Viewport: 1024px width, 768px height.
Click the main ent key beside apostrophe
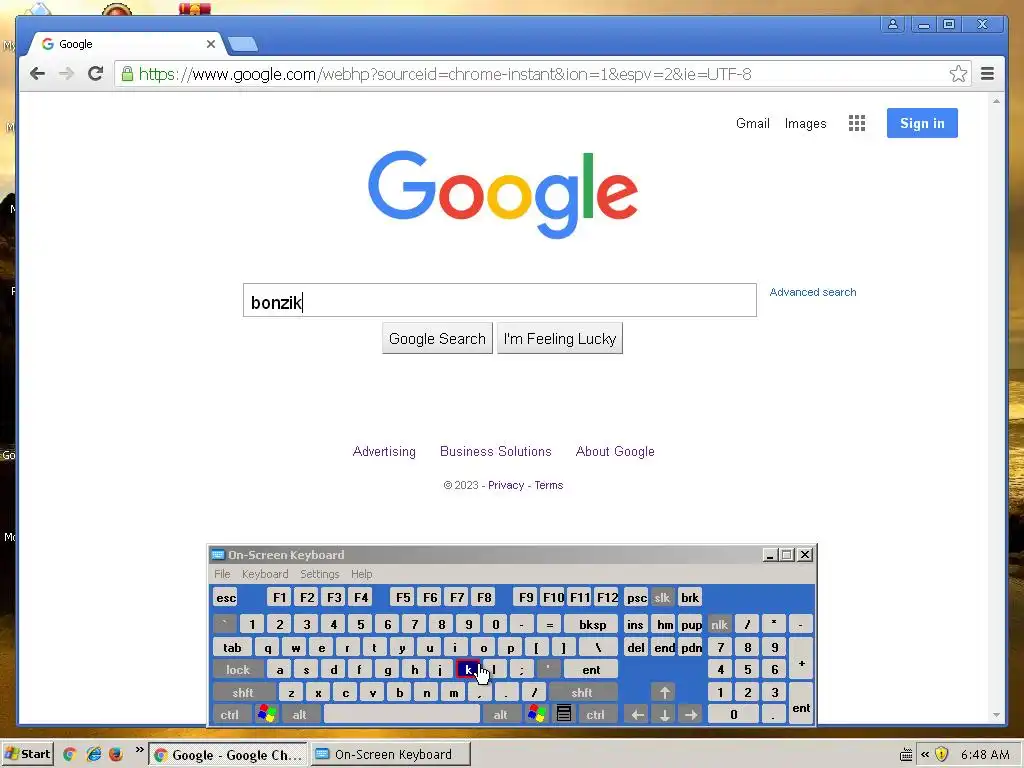tap(591, 669)
